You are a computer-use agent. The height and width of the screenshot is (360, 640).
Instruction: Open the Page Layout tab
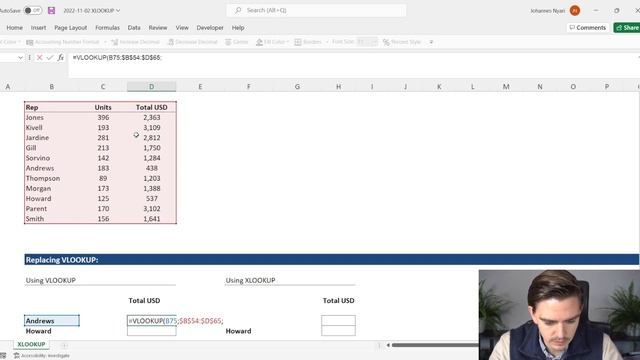tap(71, 28)
